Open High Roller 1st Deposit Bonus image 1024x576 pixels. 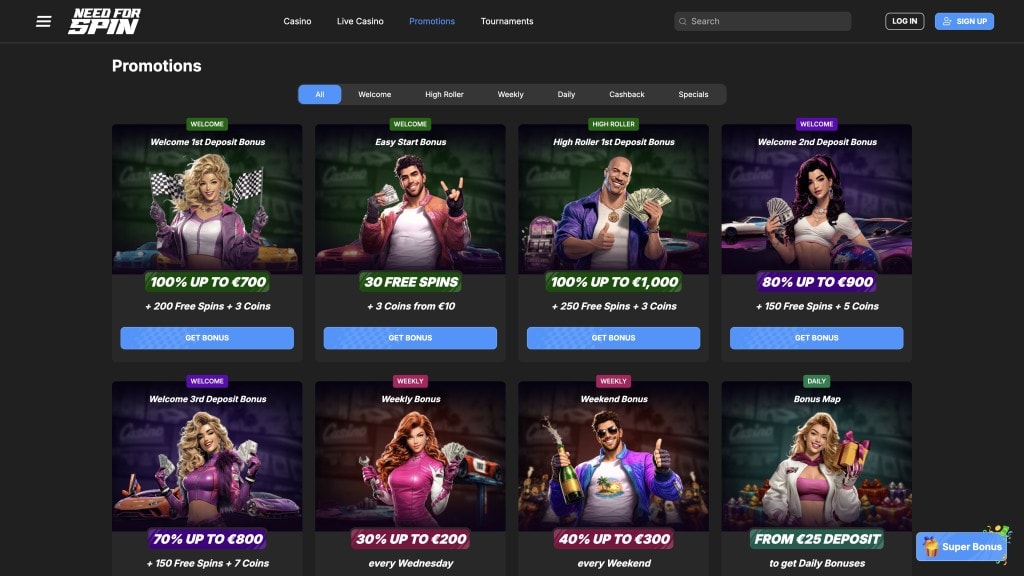click(x=613, y=199)
